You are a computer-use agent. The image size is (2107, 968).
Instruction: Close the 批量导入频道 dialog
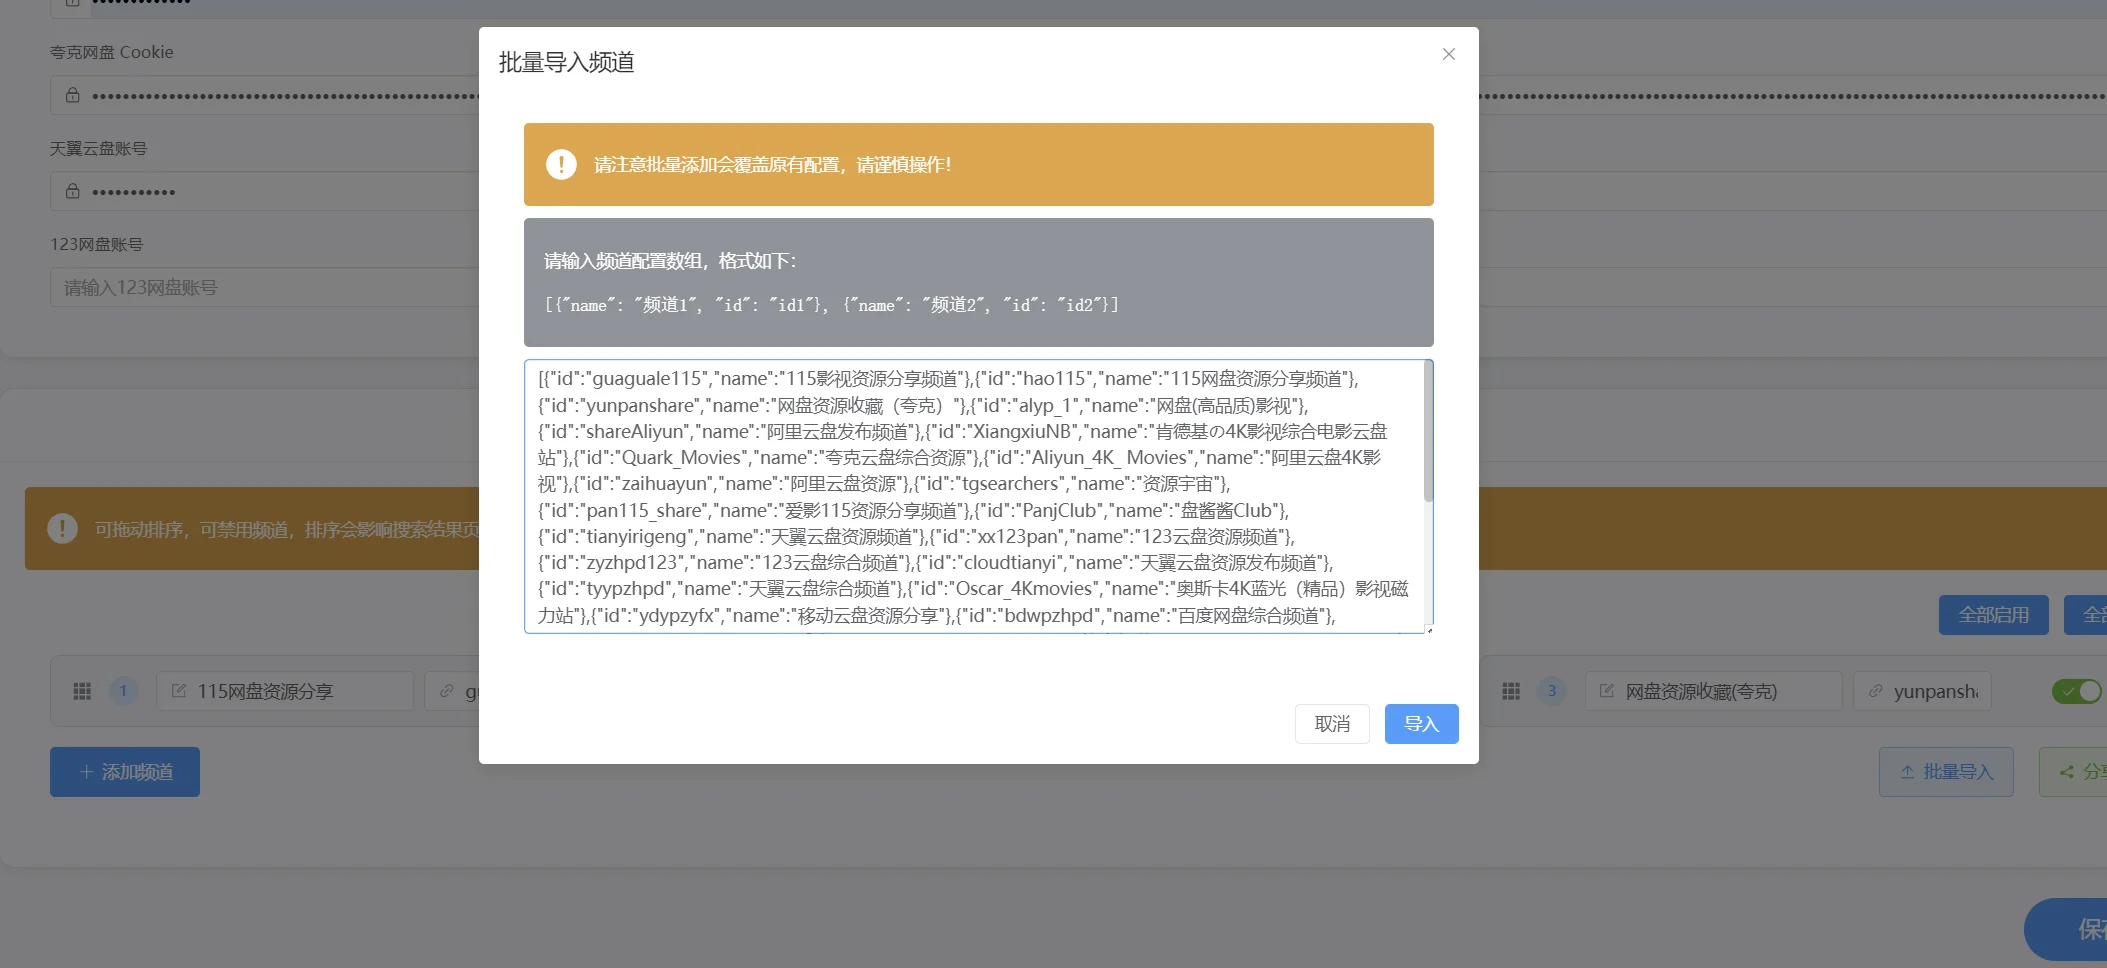click(x=1448, y=54)
